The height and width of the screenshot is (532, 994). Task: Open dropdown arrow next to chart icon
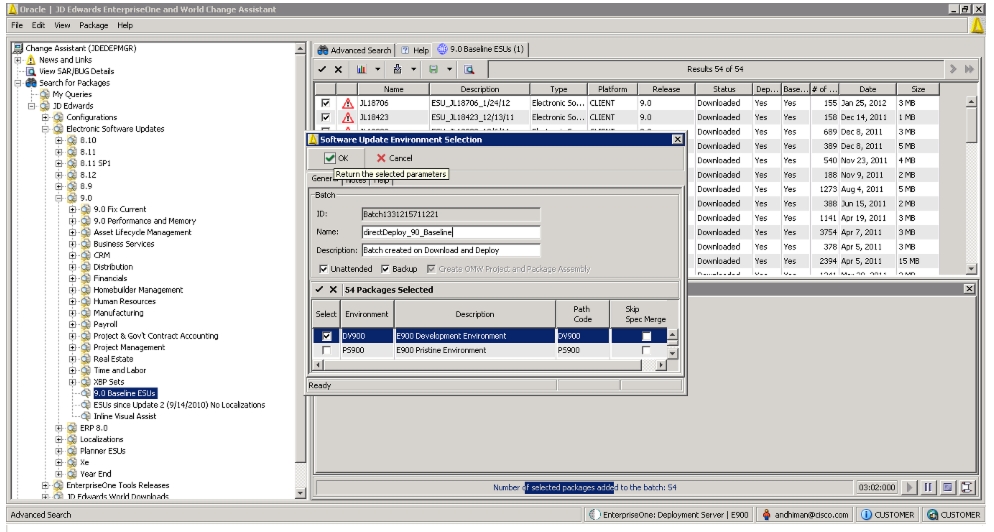point(377,69)
